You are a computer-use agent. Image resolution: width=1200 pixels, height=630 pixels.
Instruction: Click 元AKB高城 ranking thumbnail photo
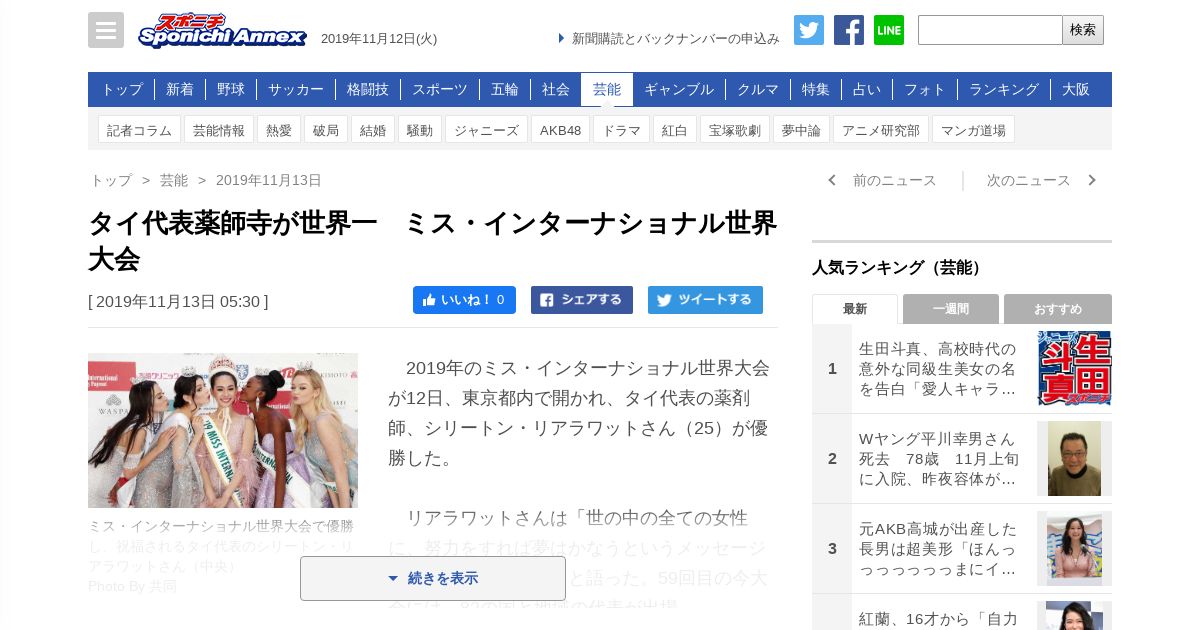click(x=1074, y=549)
